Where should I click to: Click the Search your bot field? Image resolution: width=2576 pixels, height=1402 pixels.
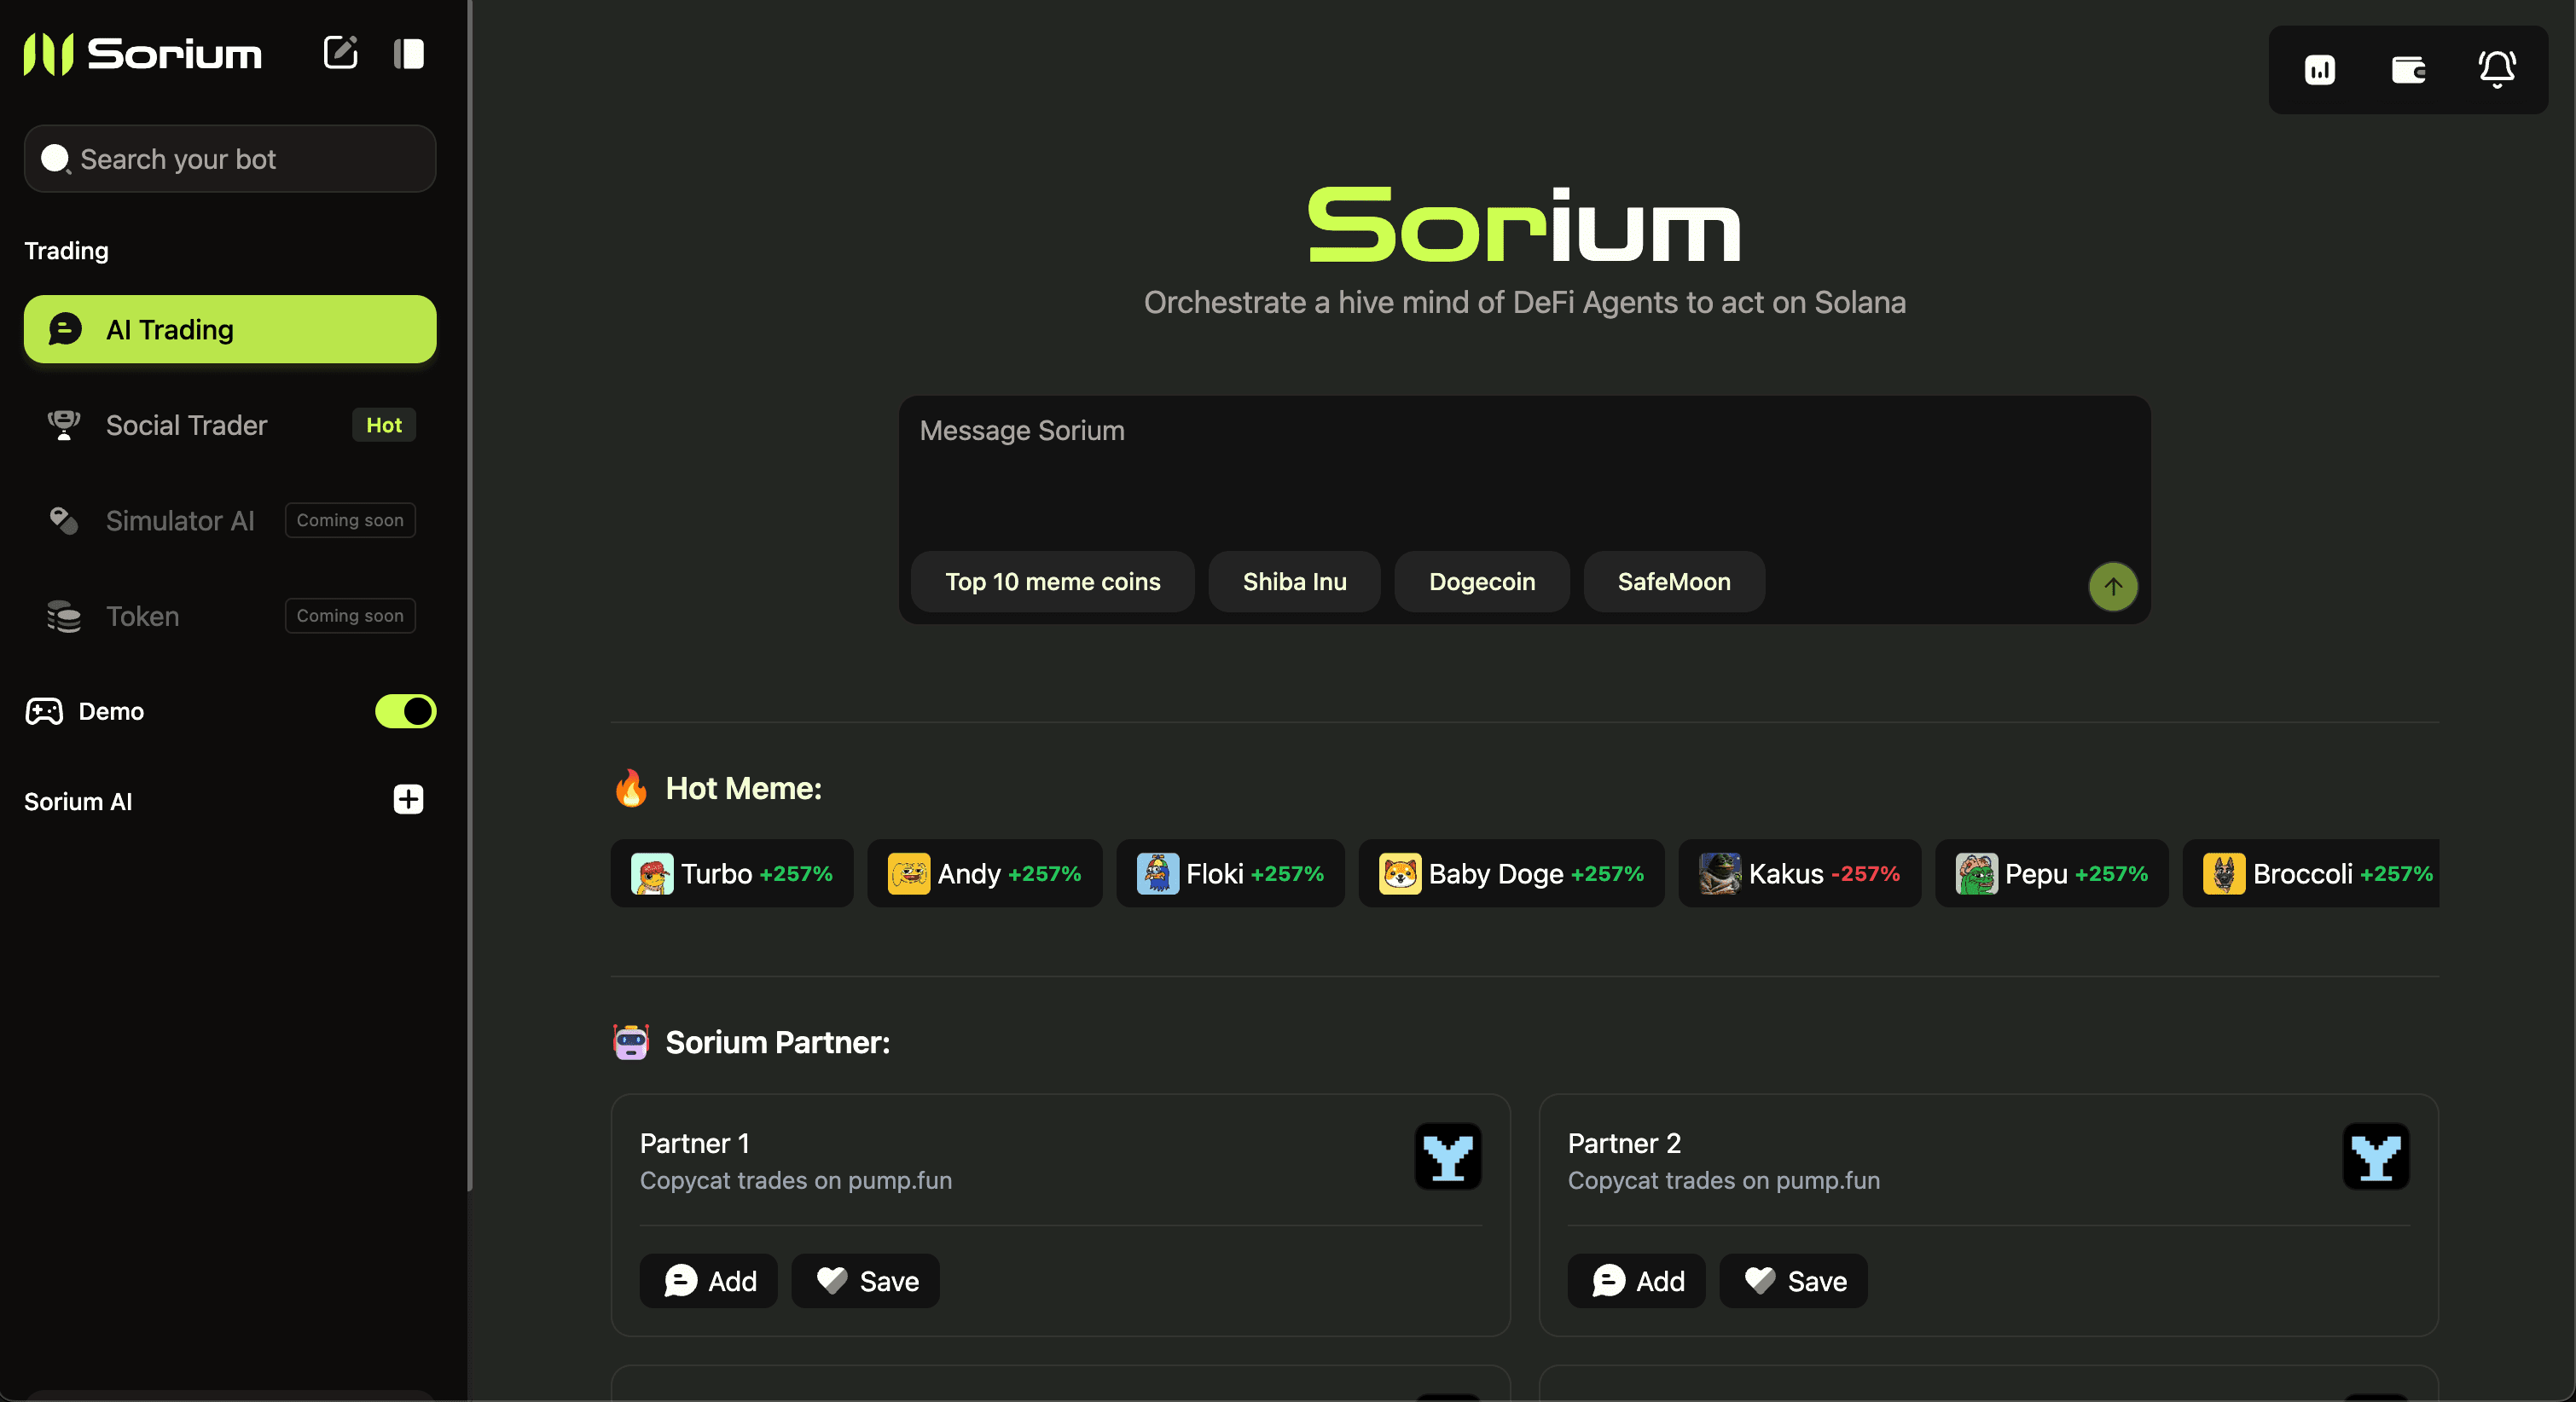[229, 159]
